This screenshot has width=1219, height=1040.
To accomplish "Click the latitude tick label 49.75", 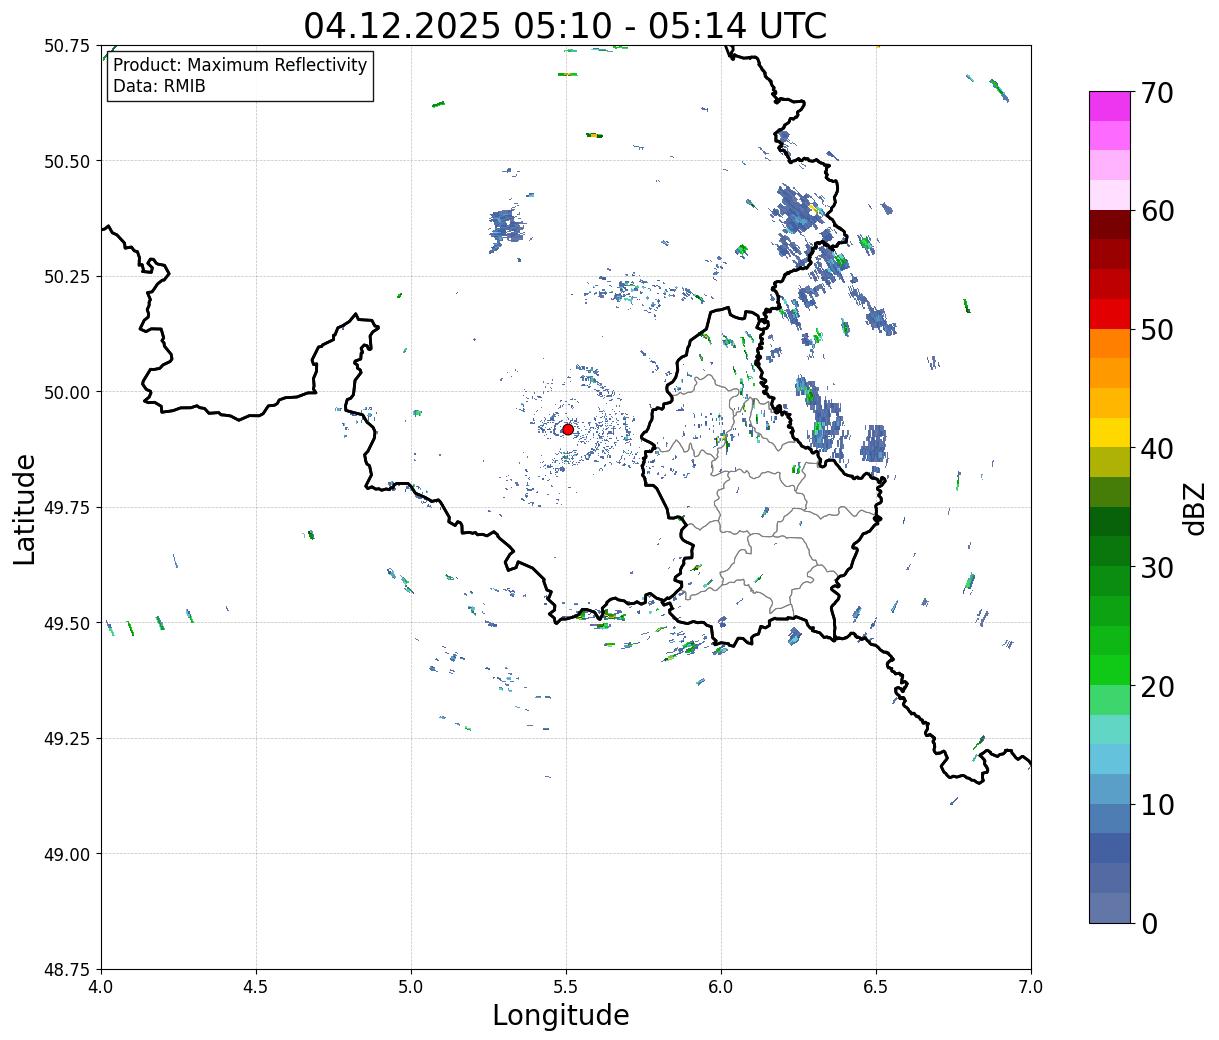I will (x=67, y=508).
